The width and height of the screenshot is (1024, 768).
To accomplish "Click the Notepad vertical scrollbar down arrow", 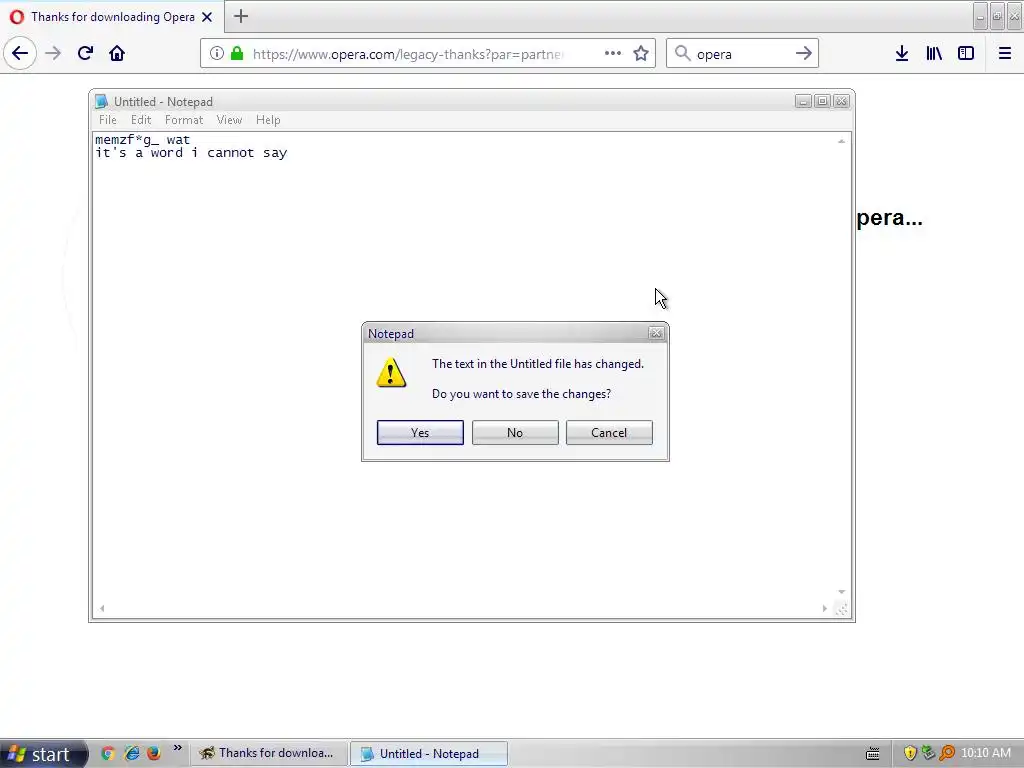I will coord(841,592).
